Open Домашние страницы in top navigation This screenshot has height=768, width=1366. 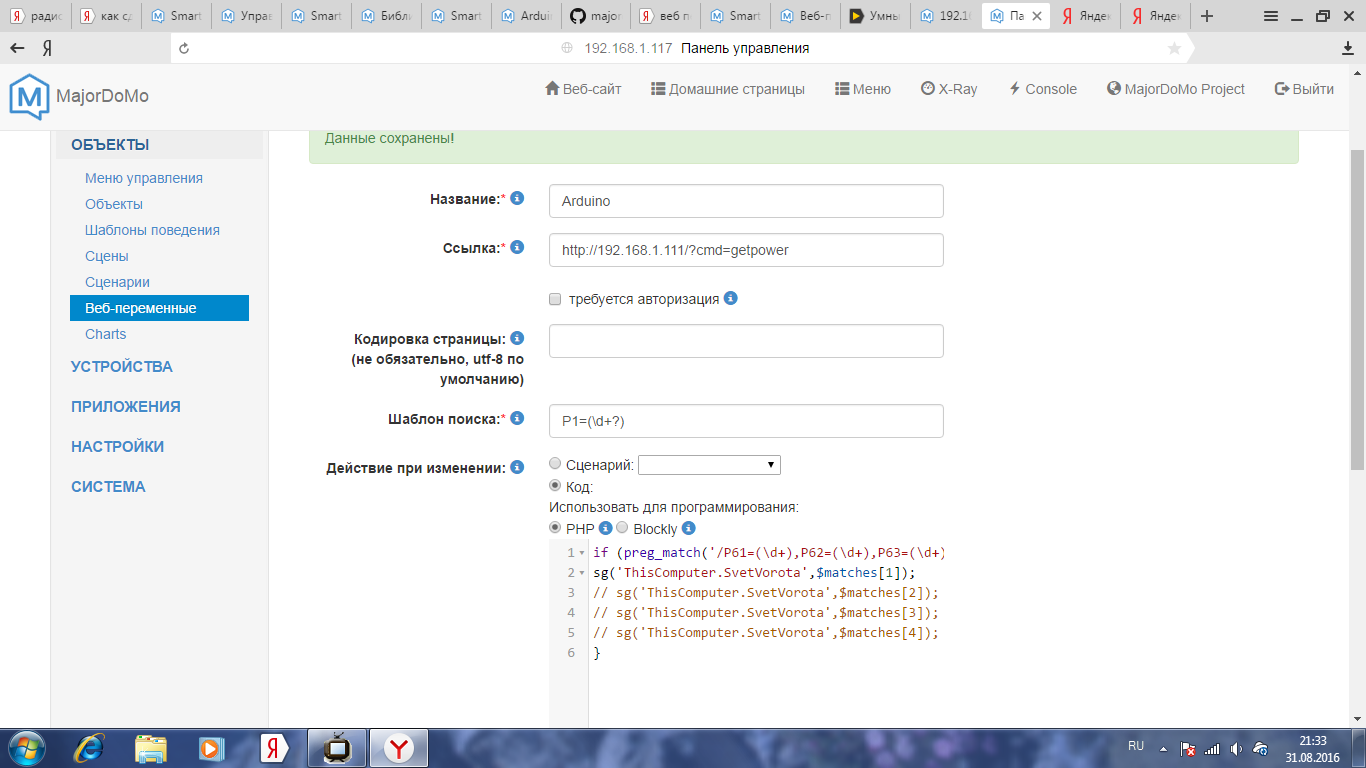[x=728, y=89]
